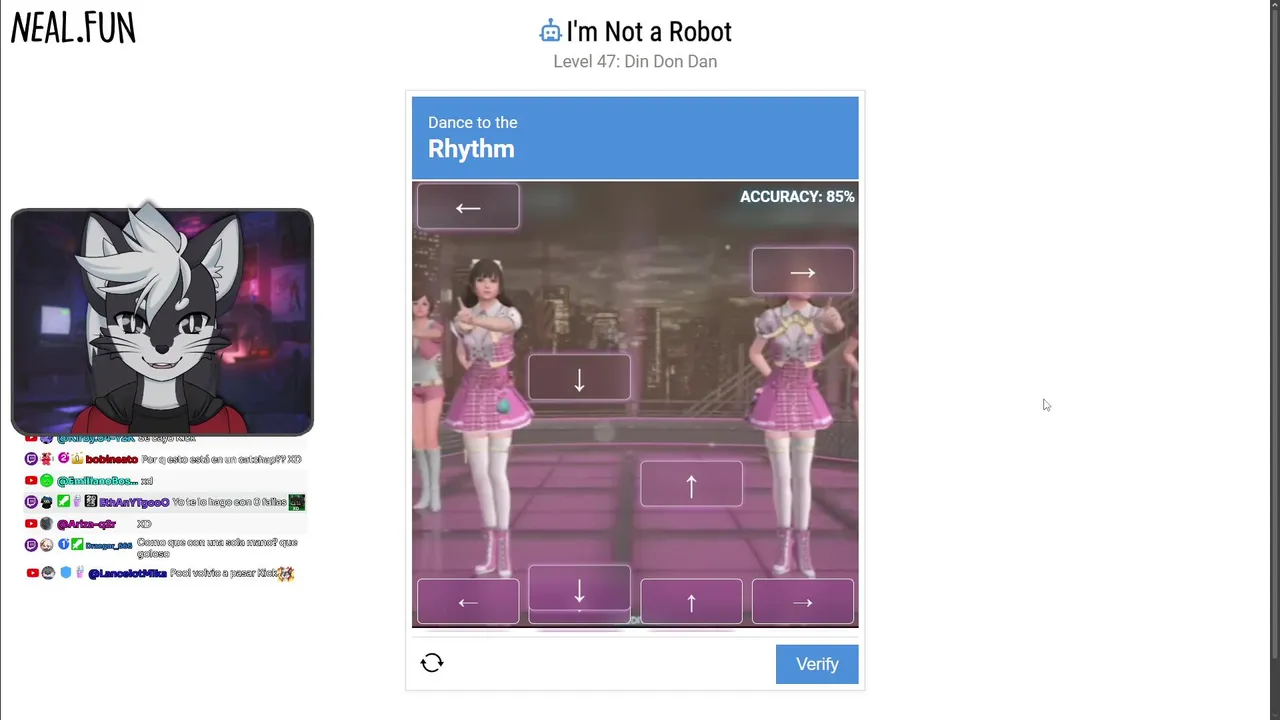Hit the falling up arrow in mid-video
The image size is (1280, 720).
tap(691, 485)
